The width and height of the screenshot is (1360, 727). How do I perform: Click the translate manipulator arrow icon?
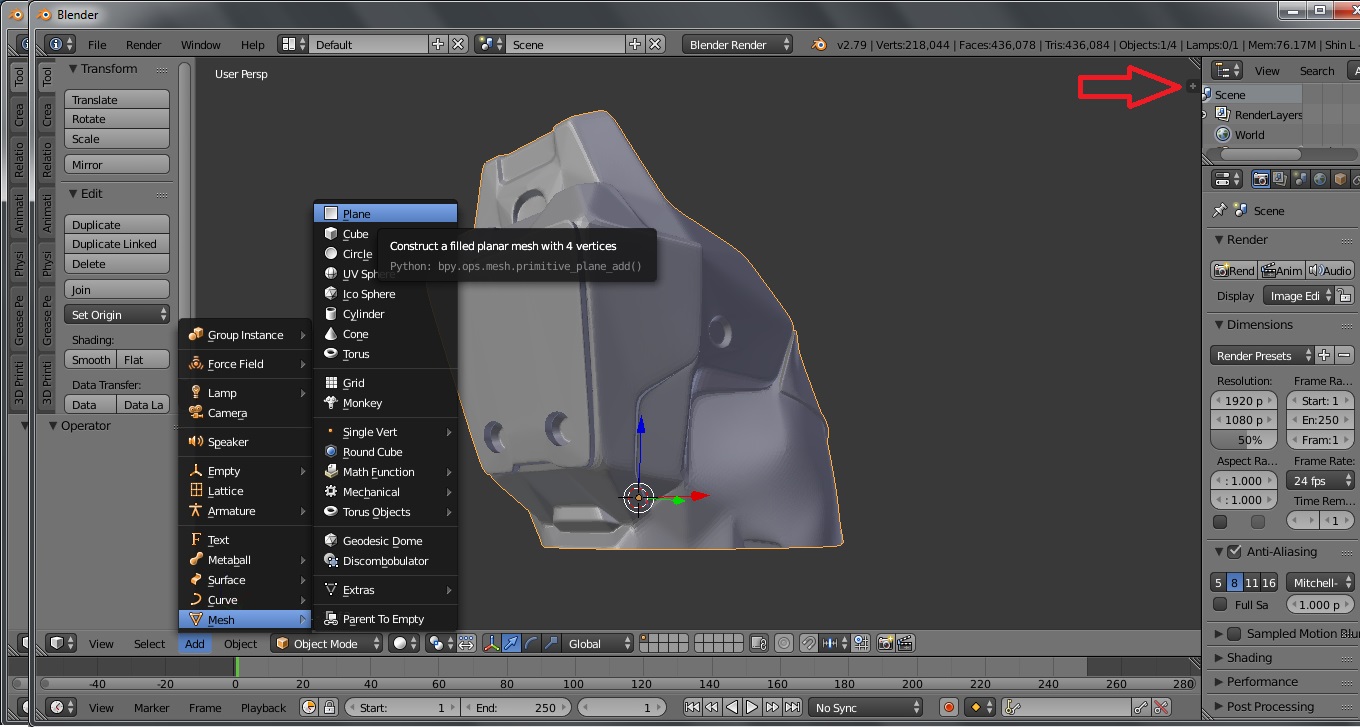[512, 644]
